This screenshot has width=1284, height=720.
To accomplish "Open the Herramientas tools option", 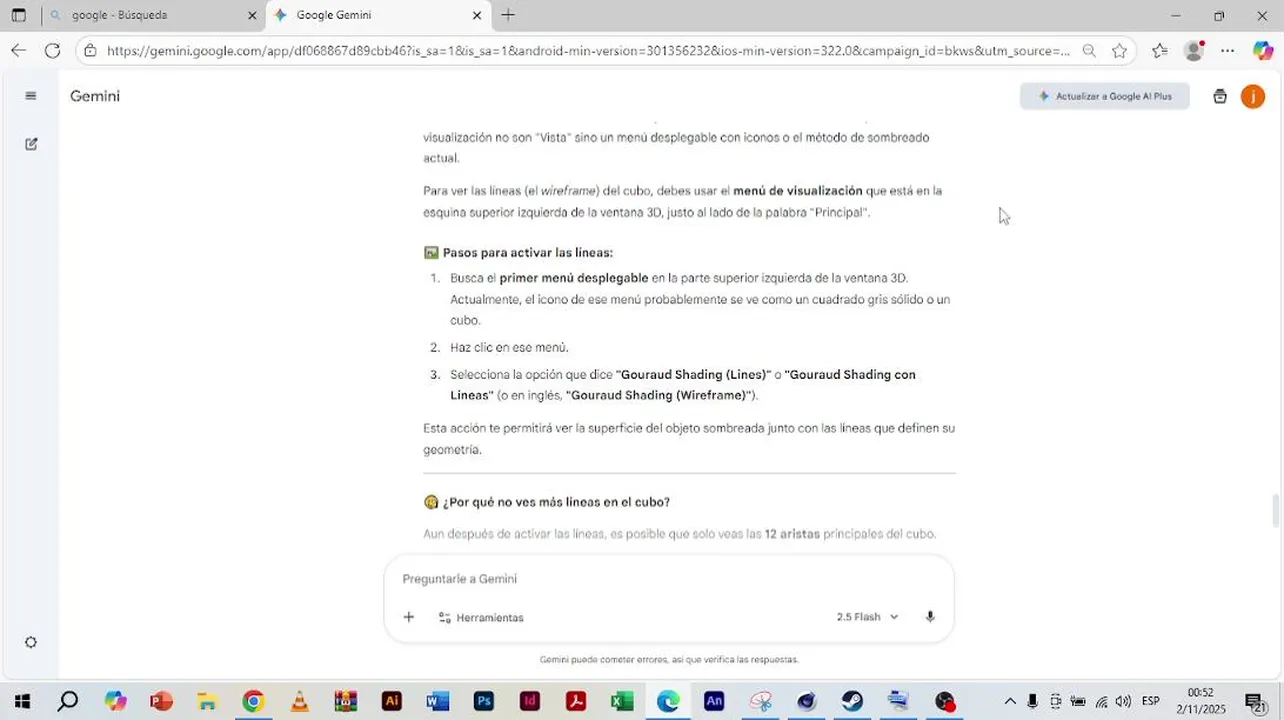I will coord(481,617).
